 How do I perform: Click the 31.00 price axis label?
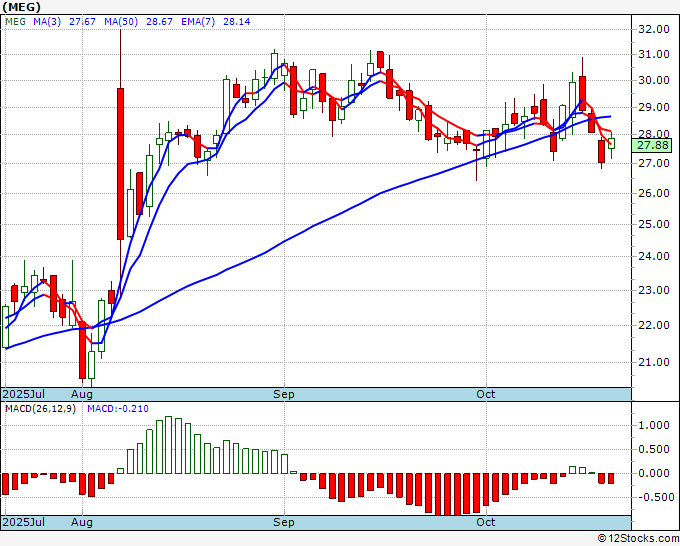point(654,54)
